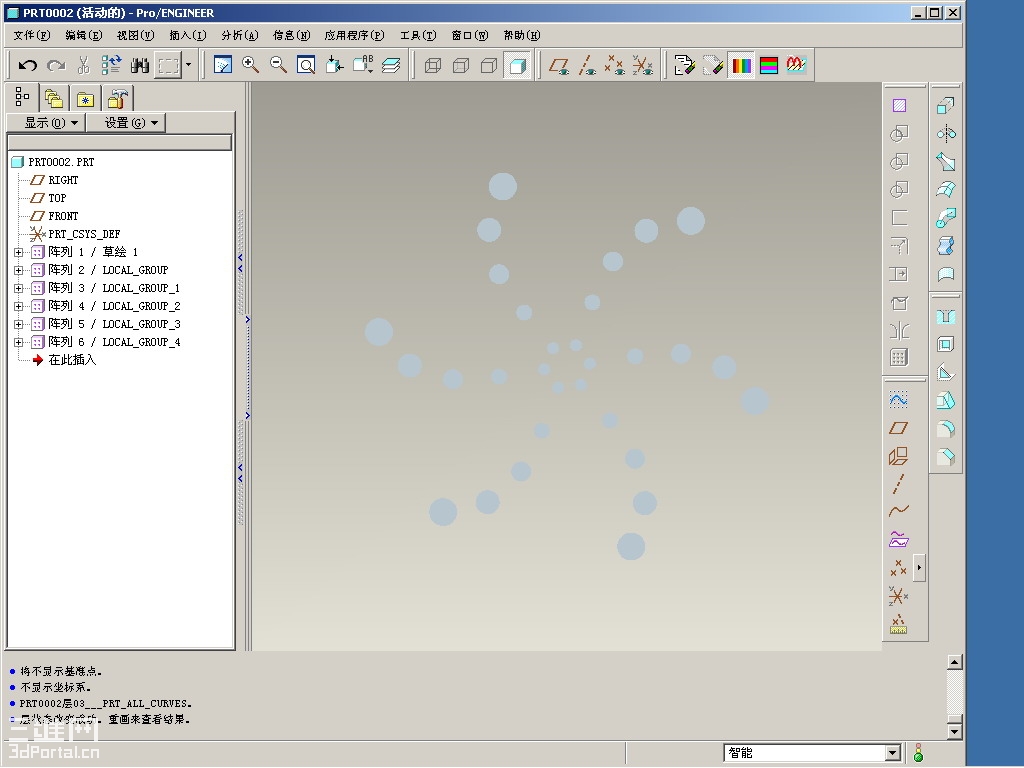Select PRT_CSYS_DEF in model tree
The width and height of the screenshot is (1024, 768).
tap(76, 234)
